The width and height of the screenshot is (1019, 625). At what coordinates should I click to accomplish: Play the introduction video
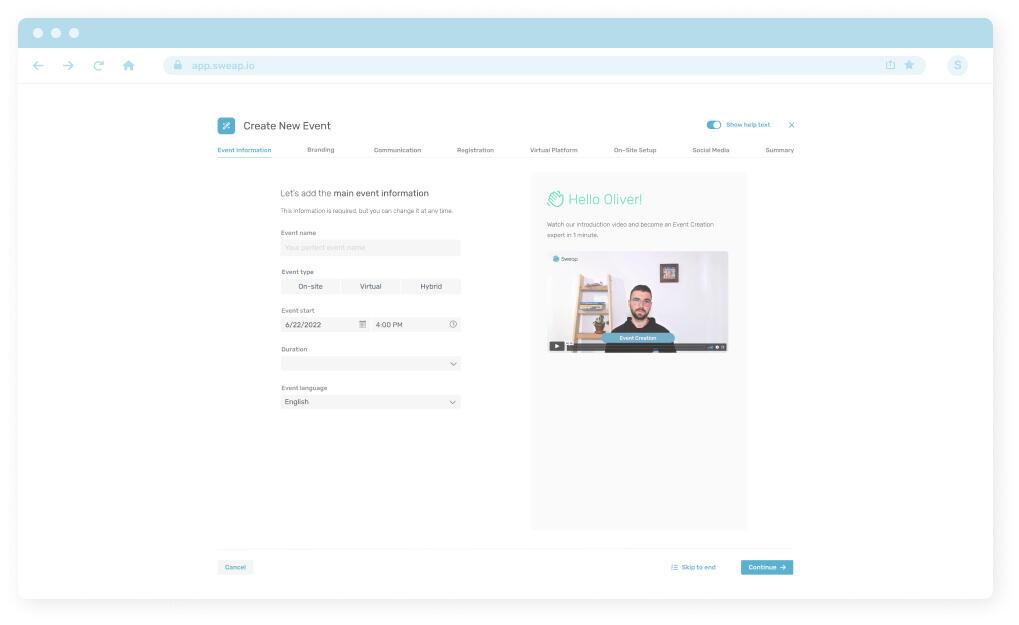556,346
